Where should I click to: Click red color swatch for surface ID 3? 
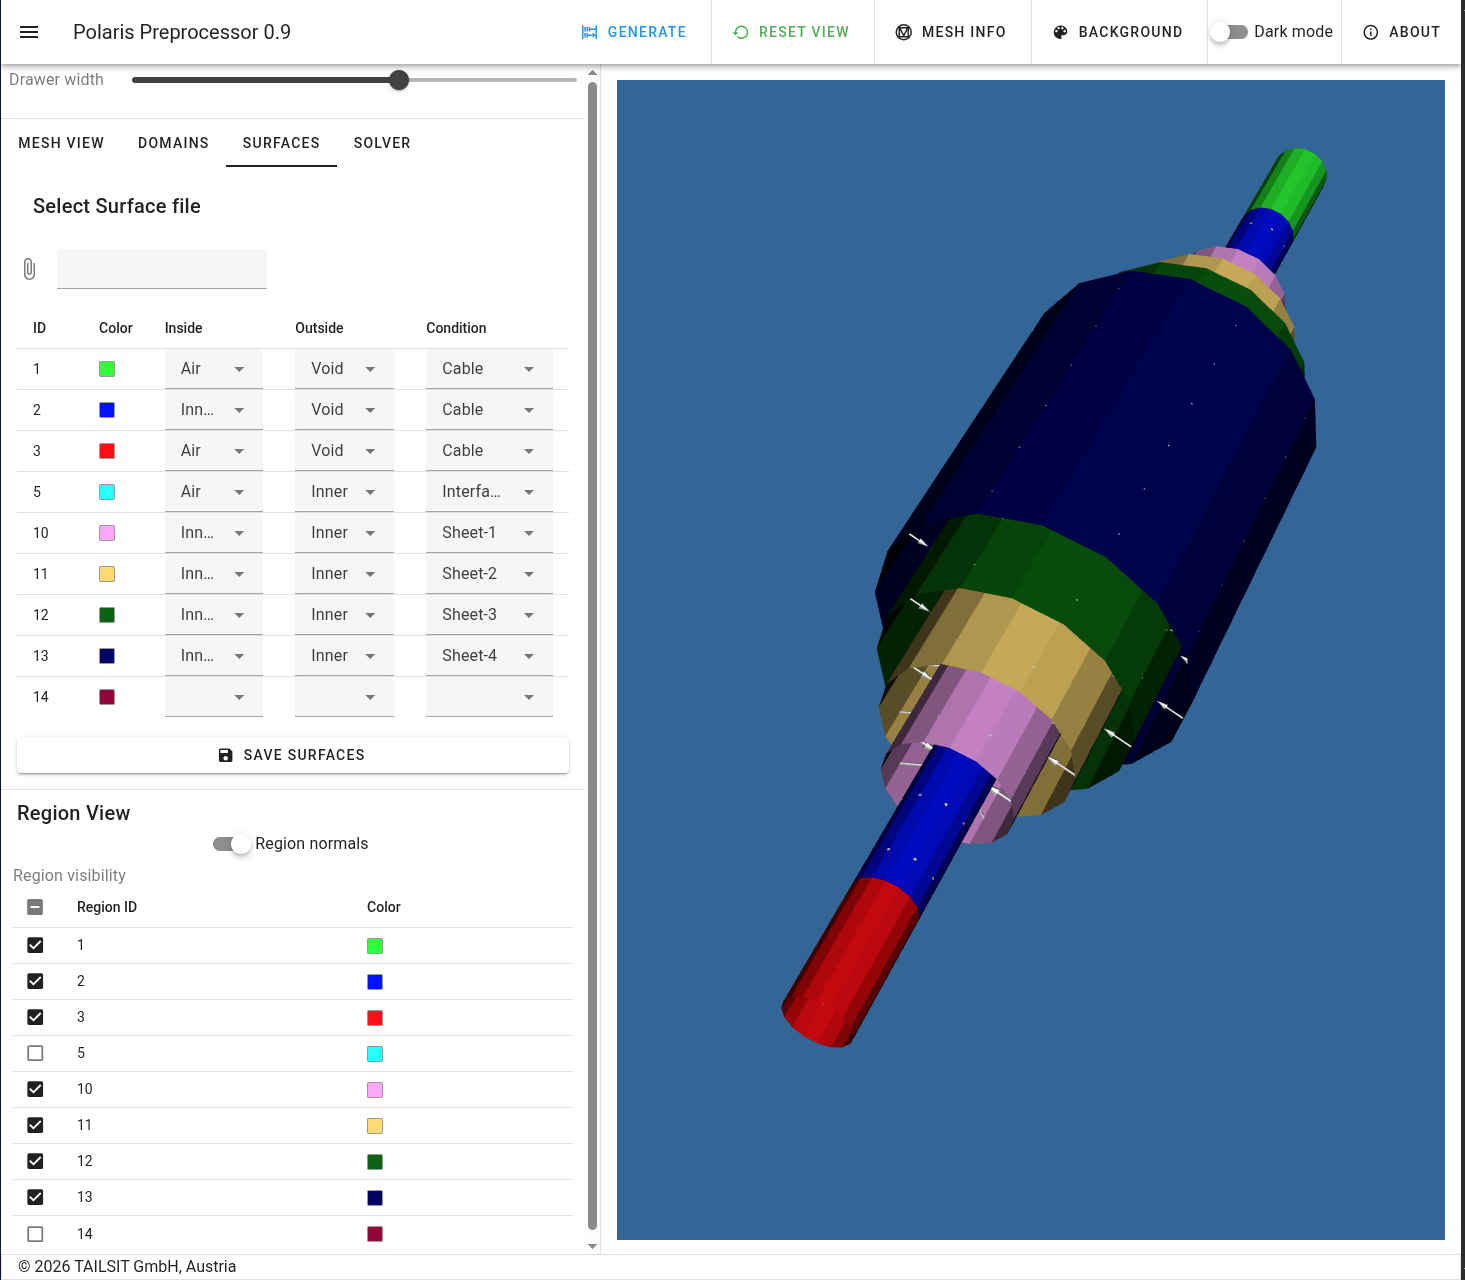click(107, 451)
